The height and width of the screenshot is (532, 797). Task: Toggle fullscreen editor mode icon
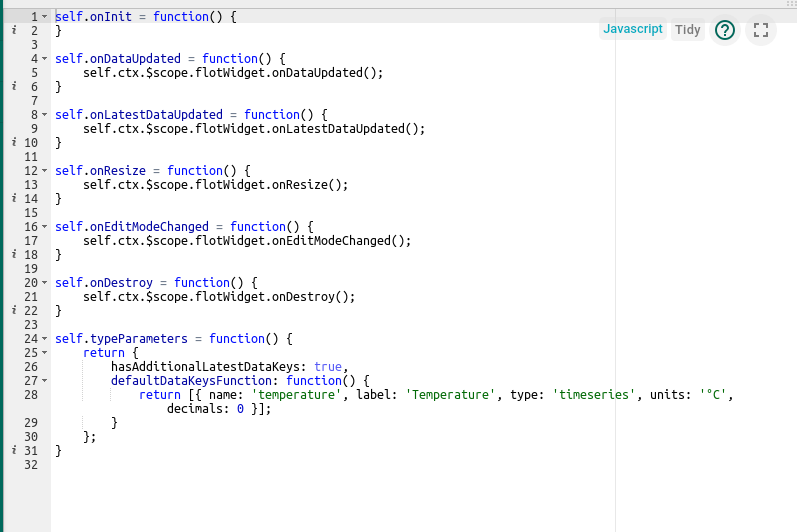(x=760, y=30)
